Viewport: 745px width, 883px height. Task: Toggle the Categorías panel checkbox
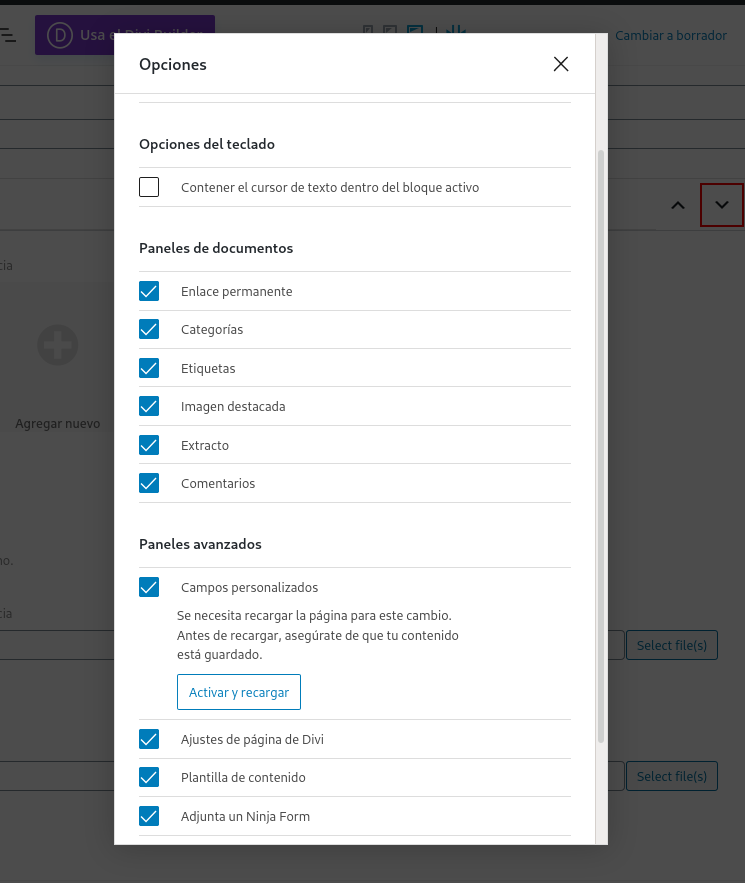tap(149, 329)
